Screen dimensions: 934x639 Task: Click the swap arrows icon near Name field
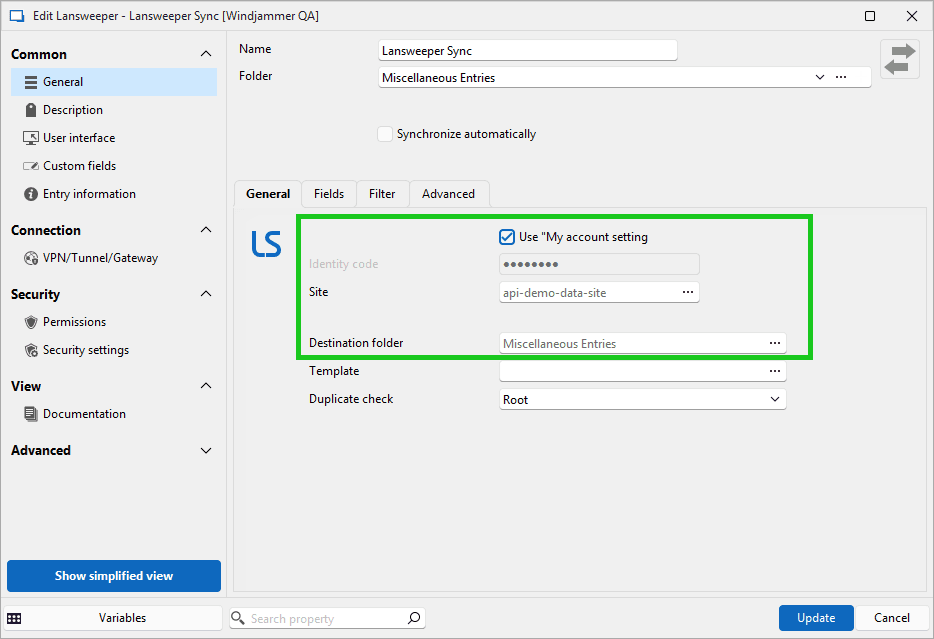pyautogui.click(x=899, y=58)
